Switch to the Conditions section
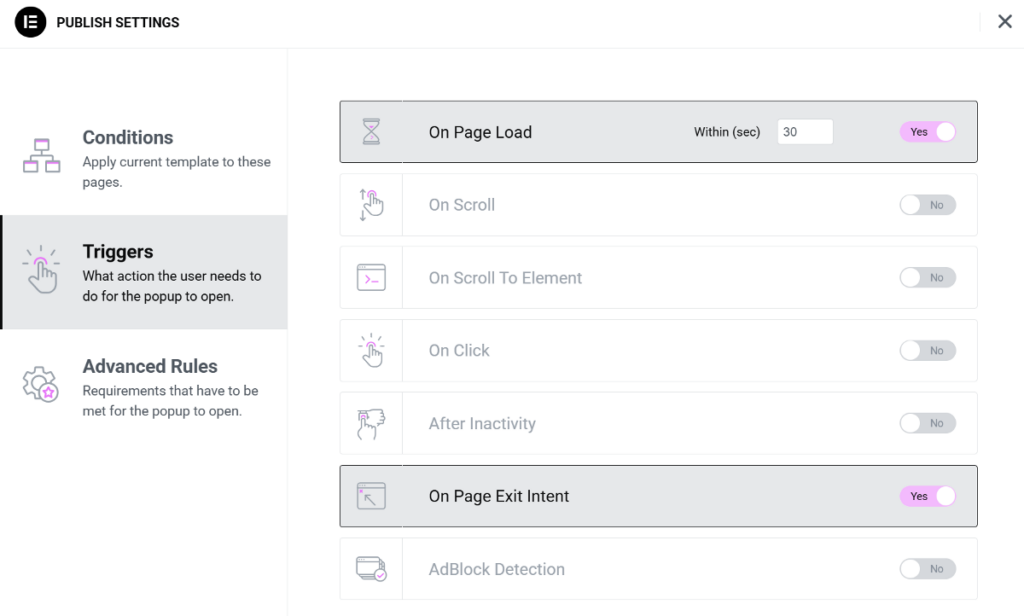The width and height of the screenshot is (1024, 616). coord(128,137)
